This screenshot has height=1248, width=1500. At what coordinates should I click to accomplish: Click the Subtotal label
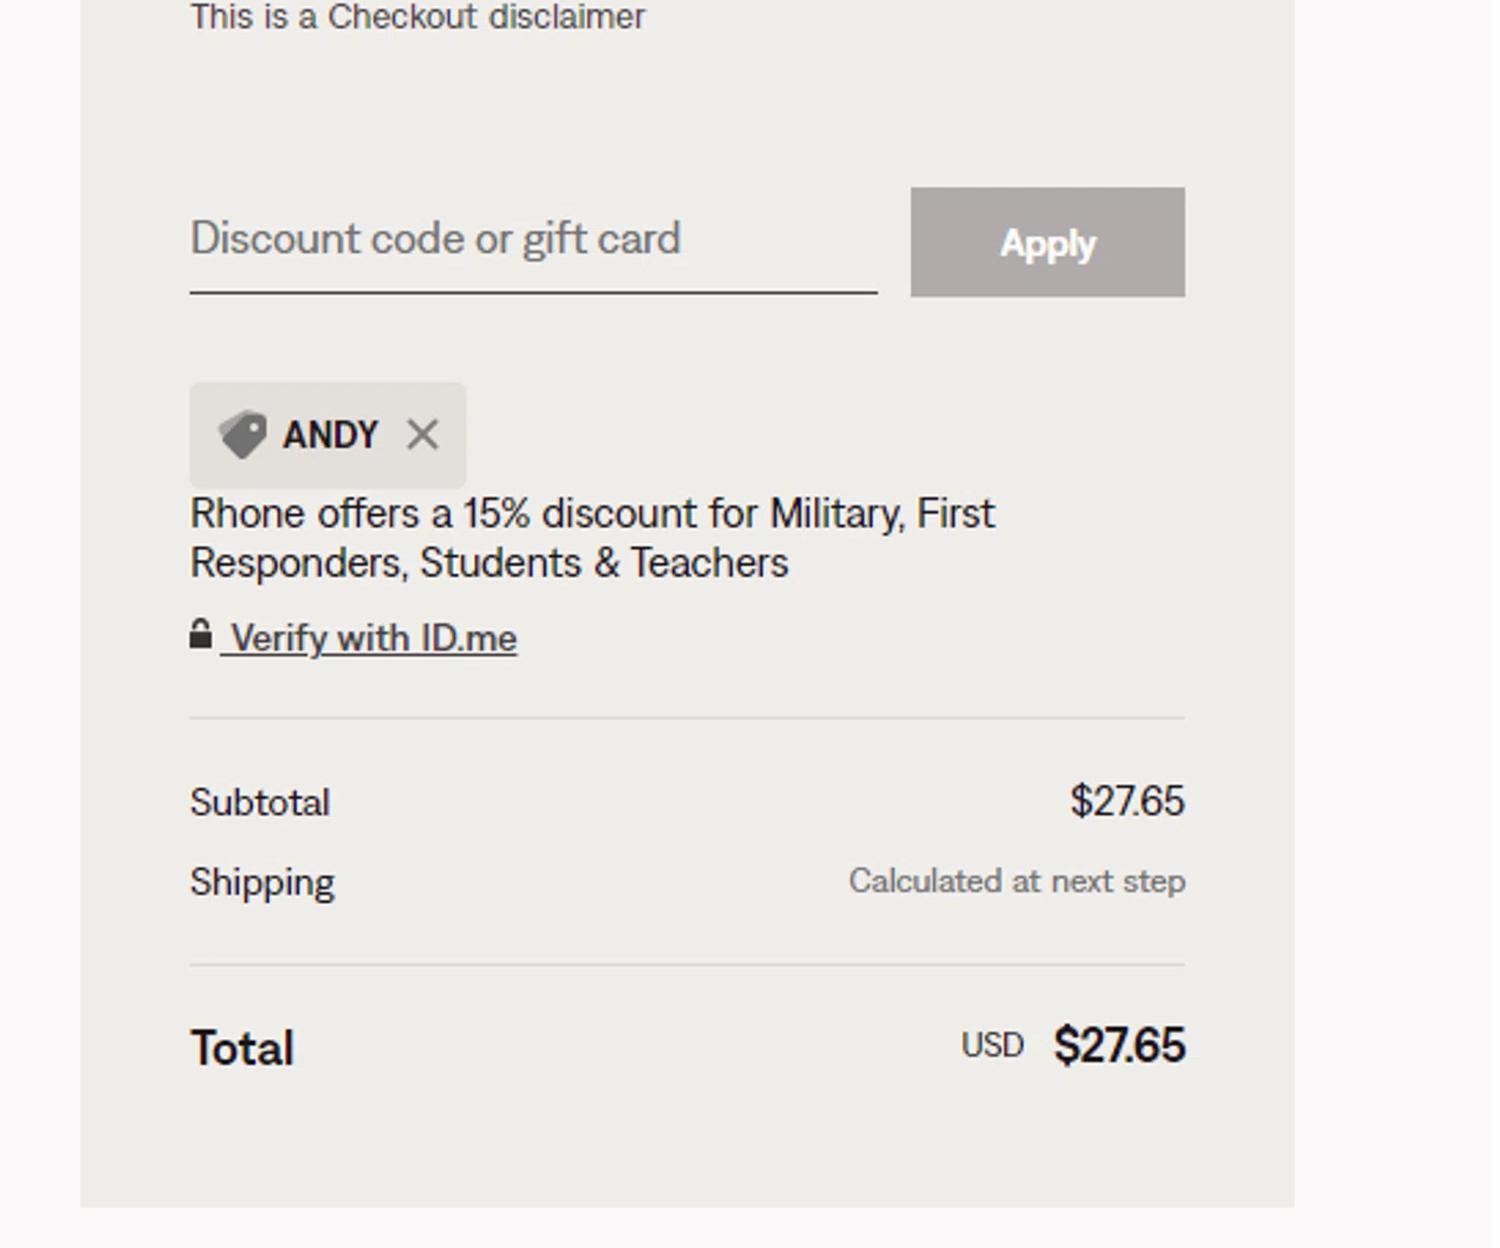(x=260, y=803)
